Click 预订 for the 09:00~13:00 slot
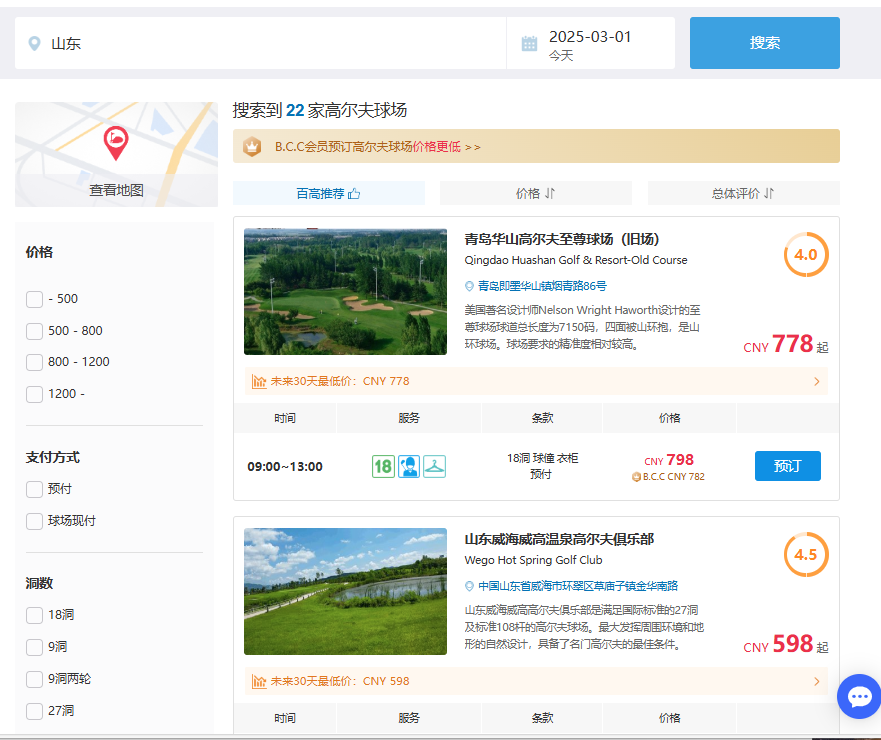The height and width of the screenshot is (740, 881). click(x=787, y=466)
